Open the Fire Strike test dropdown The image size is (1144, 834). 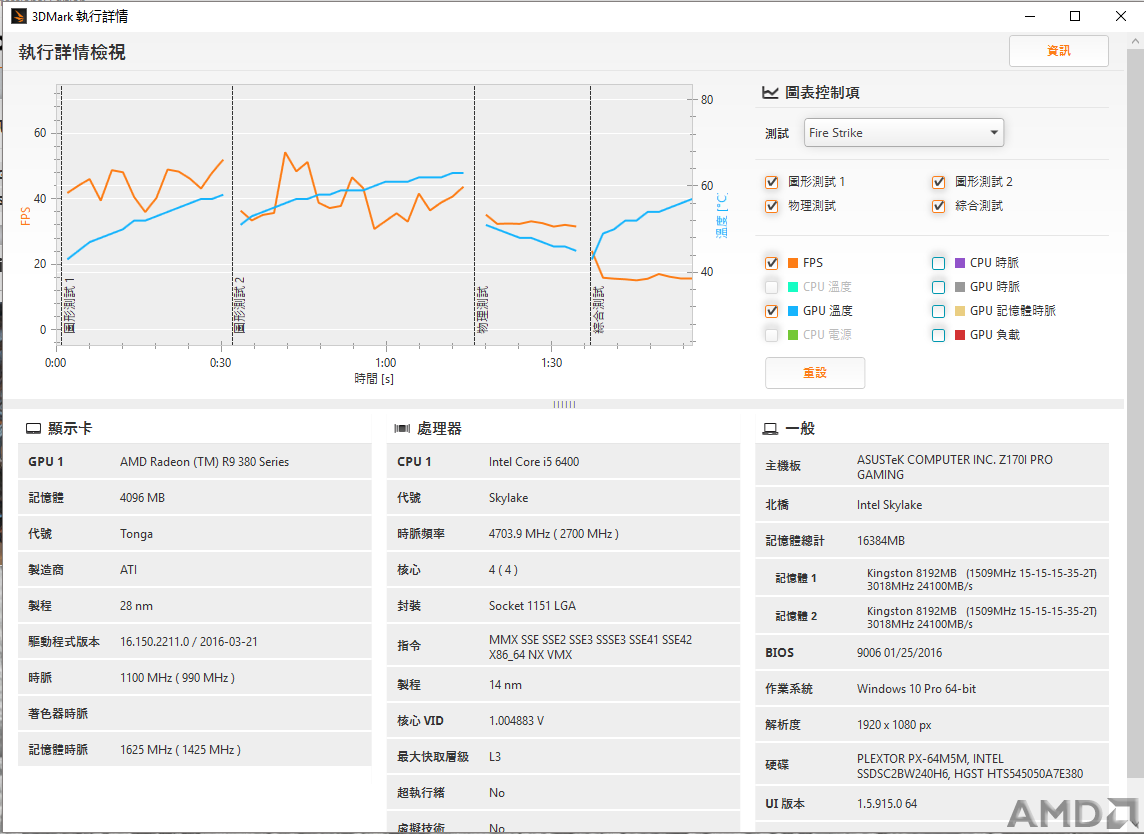coord(904,133)
